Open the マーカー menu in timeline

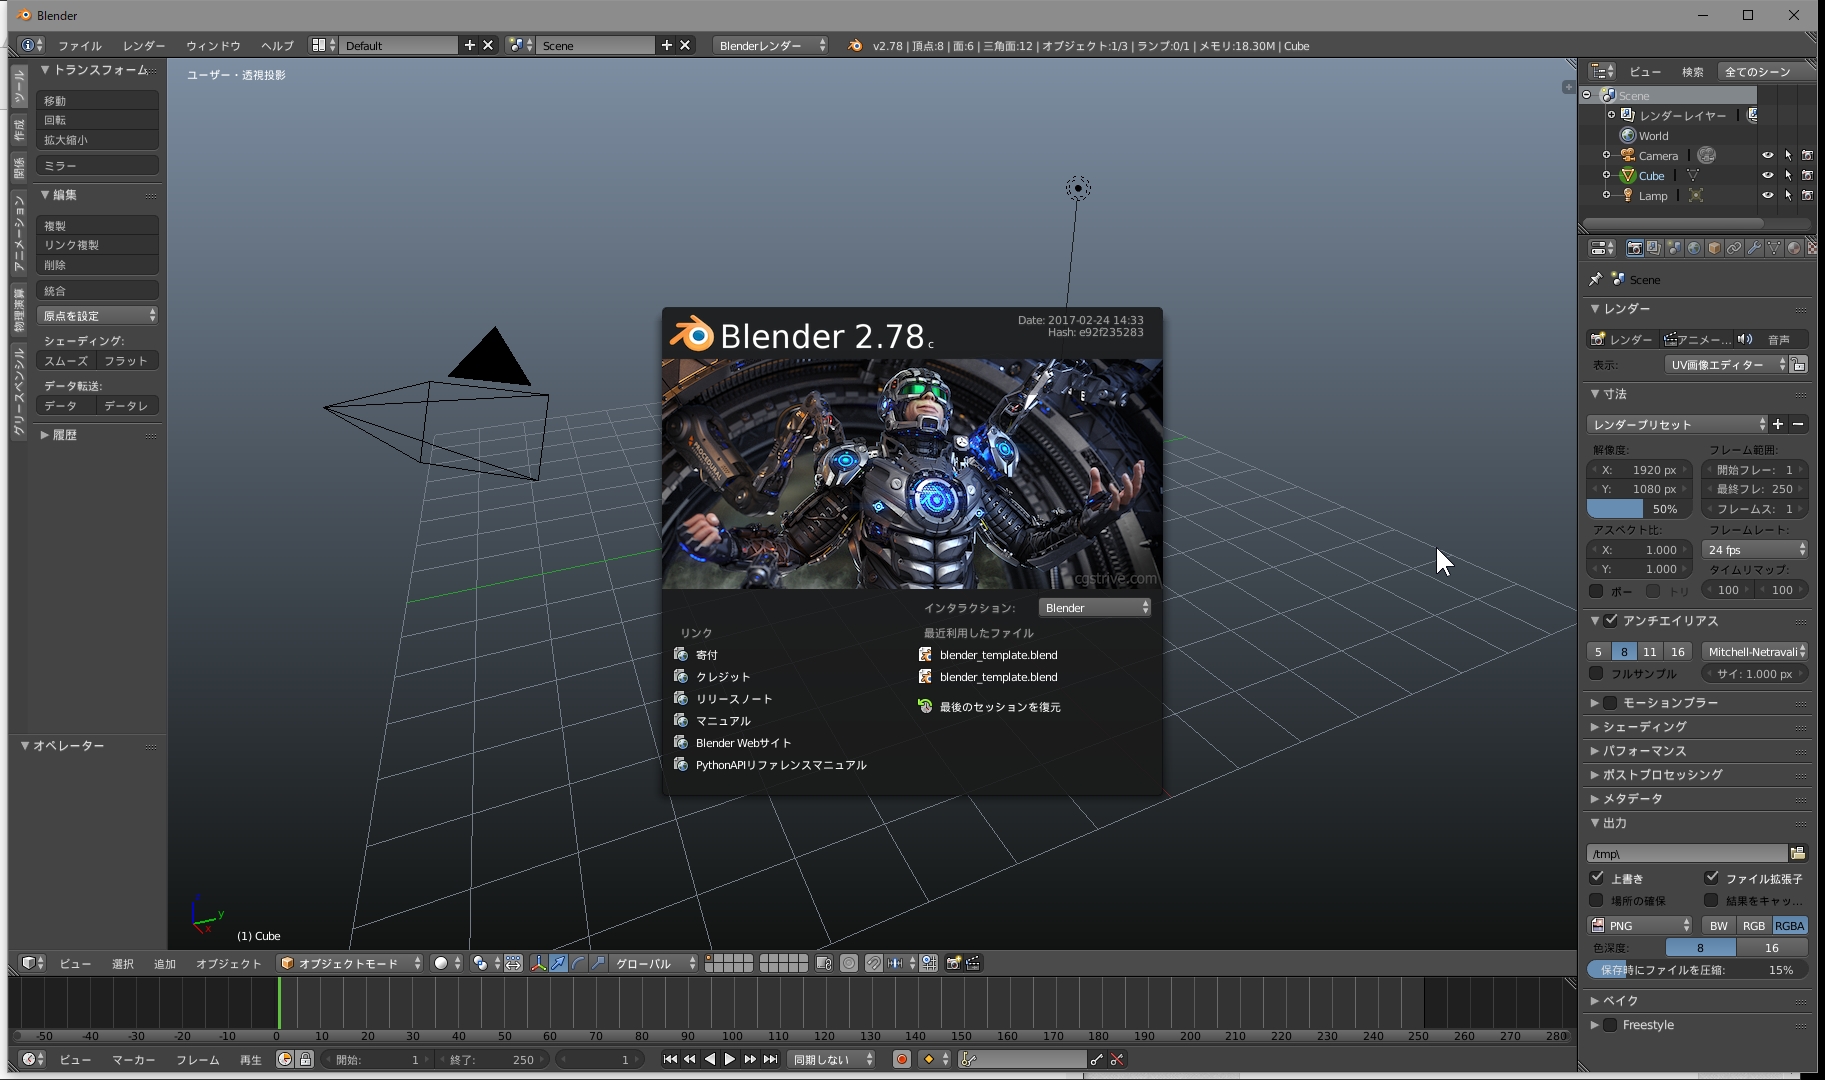133,1060
